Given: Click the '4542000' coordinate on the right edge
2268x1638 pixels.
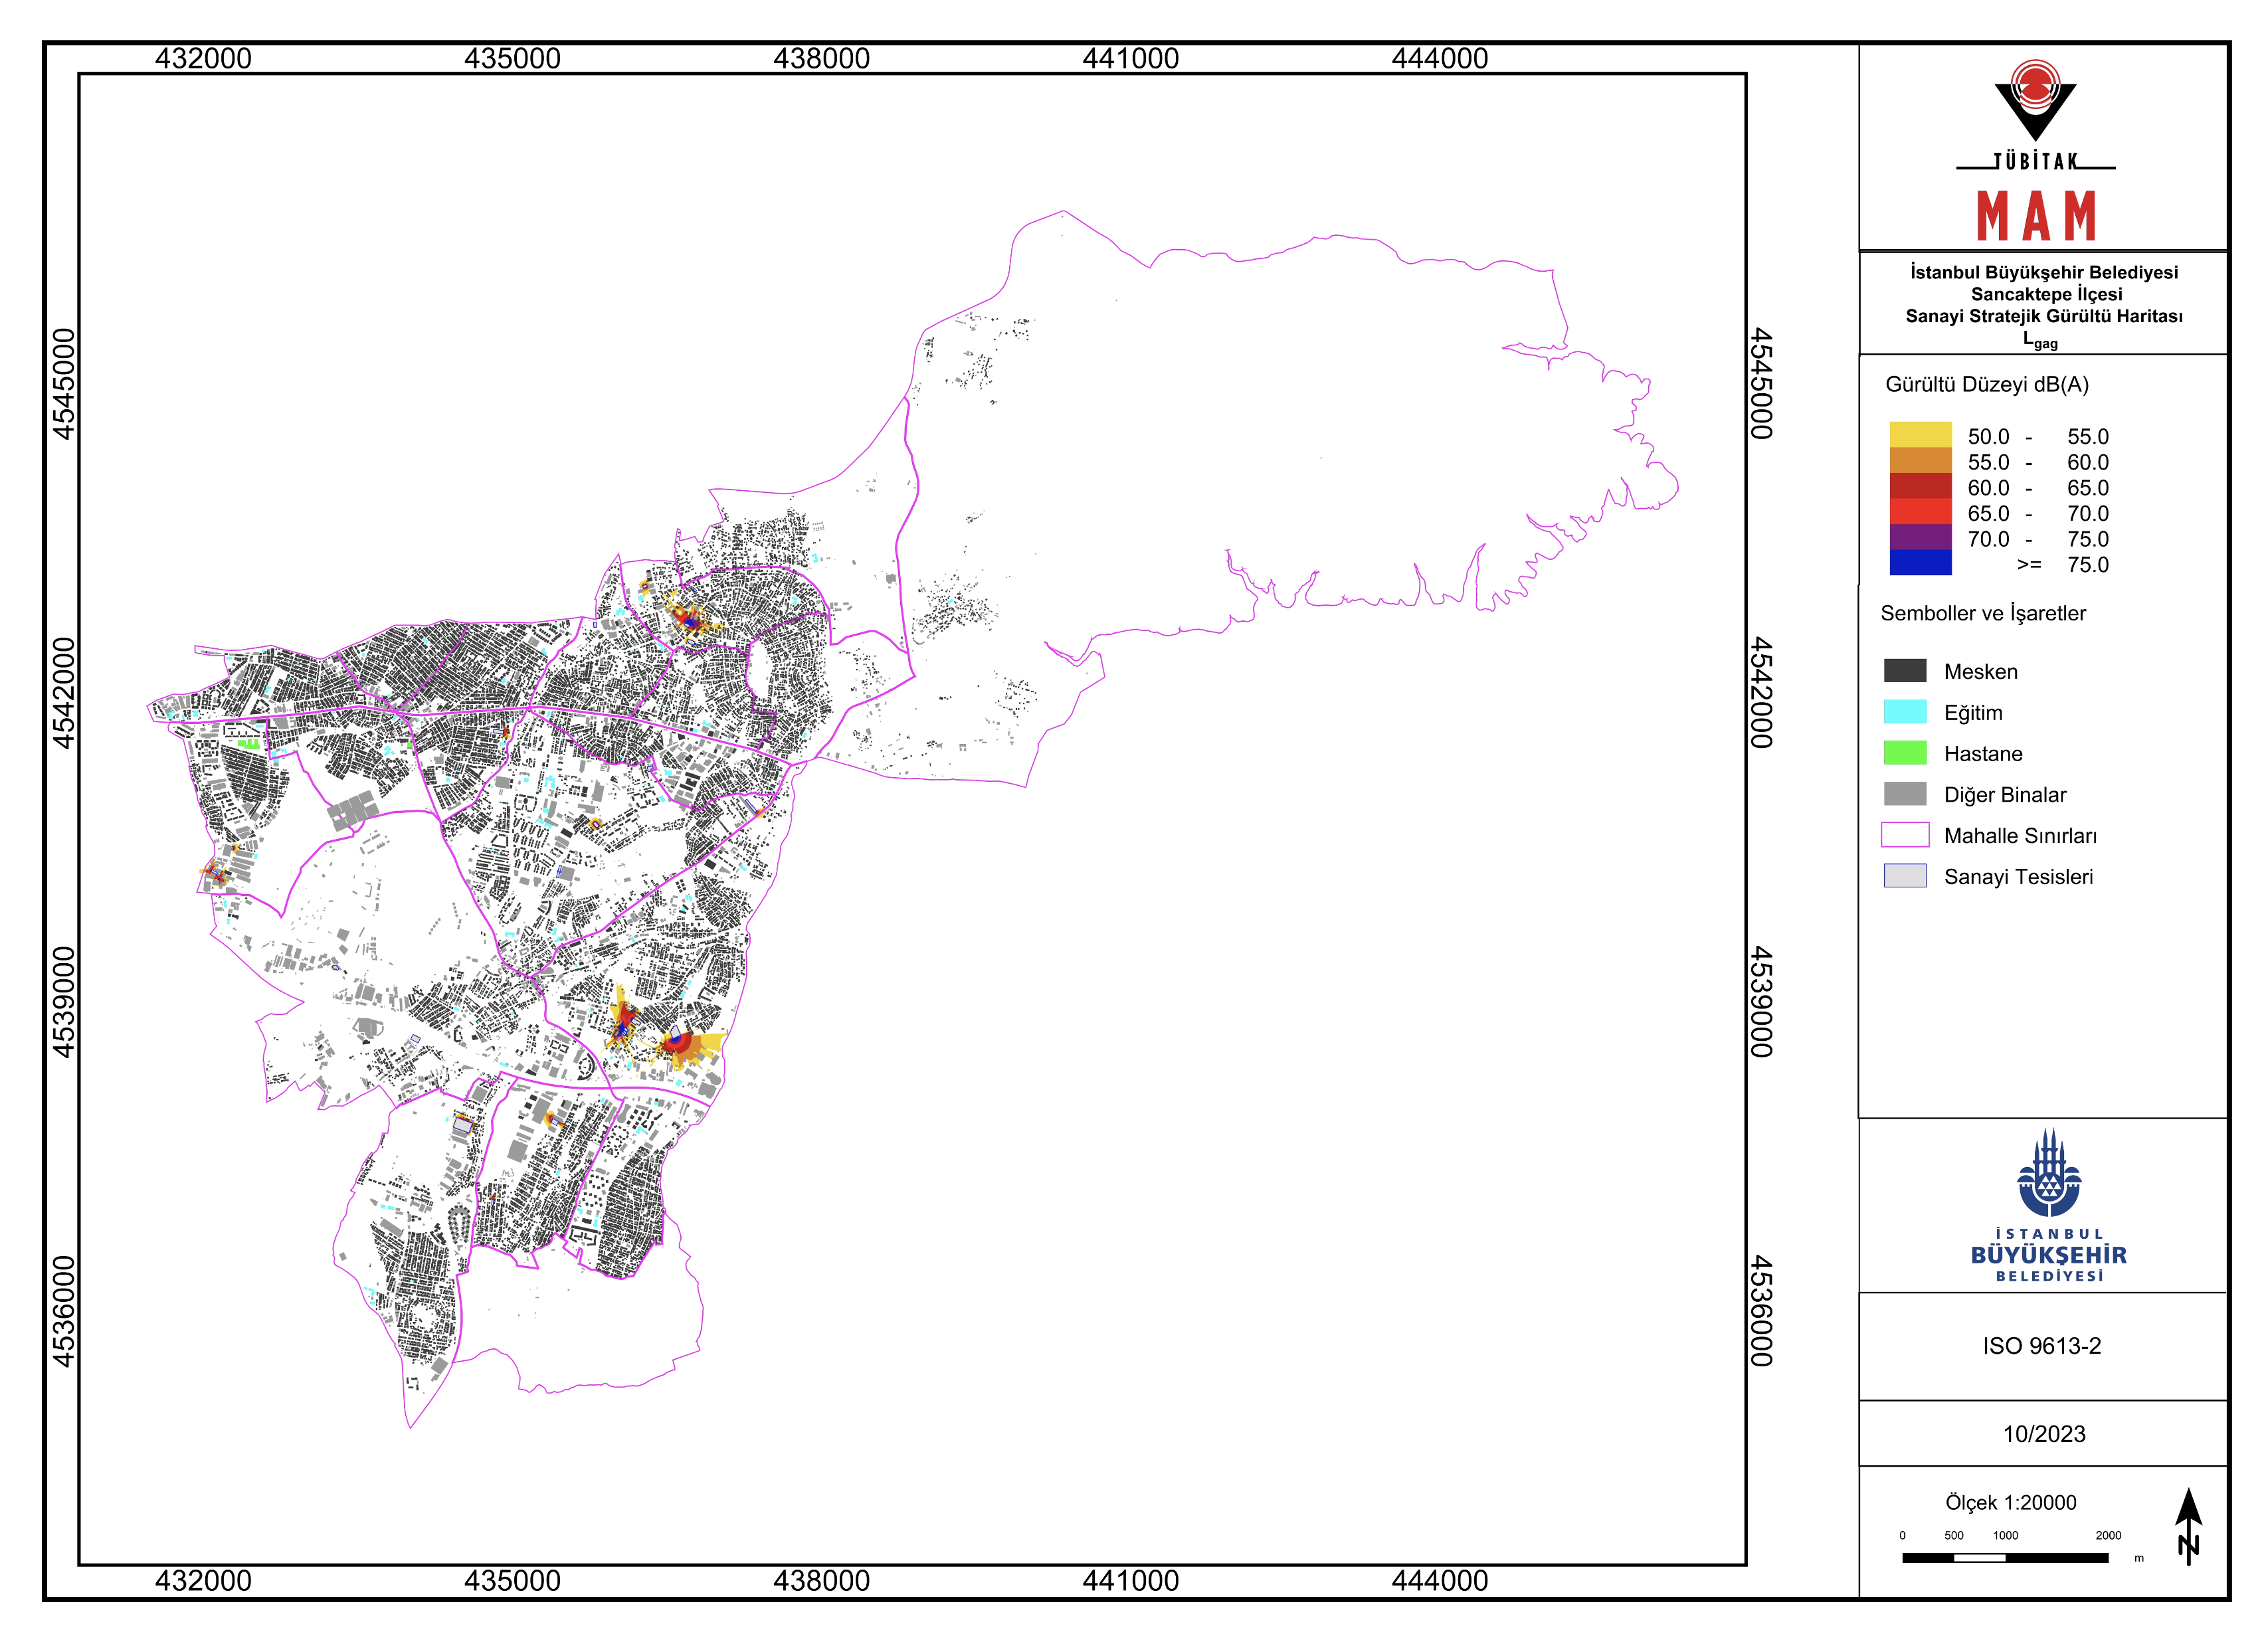Looking at the screenshot, I should [1761, 693].
